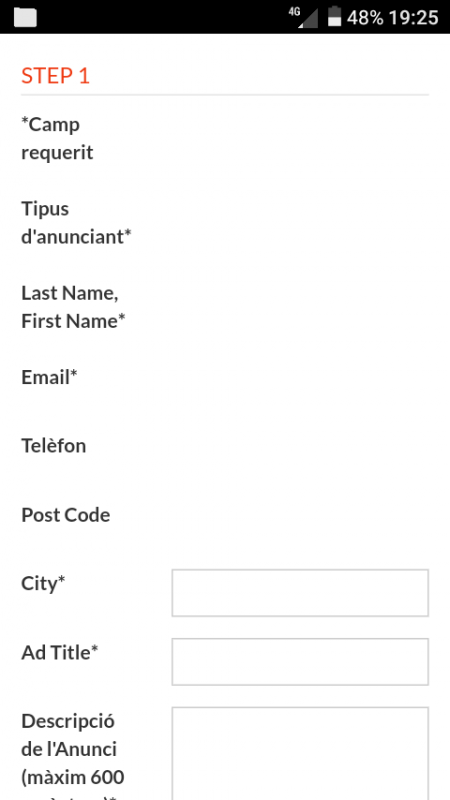Click the divider line under STEP 1
The image size is (450, 800).
225,95
